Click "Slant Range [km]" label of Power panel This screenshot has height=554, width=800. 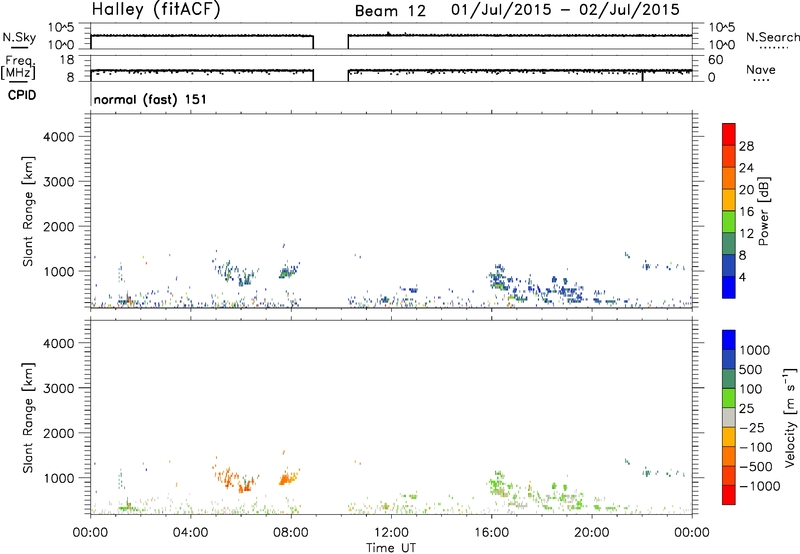point(28,211)
